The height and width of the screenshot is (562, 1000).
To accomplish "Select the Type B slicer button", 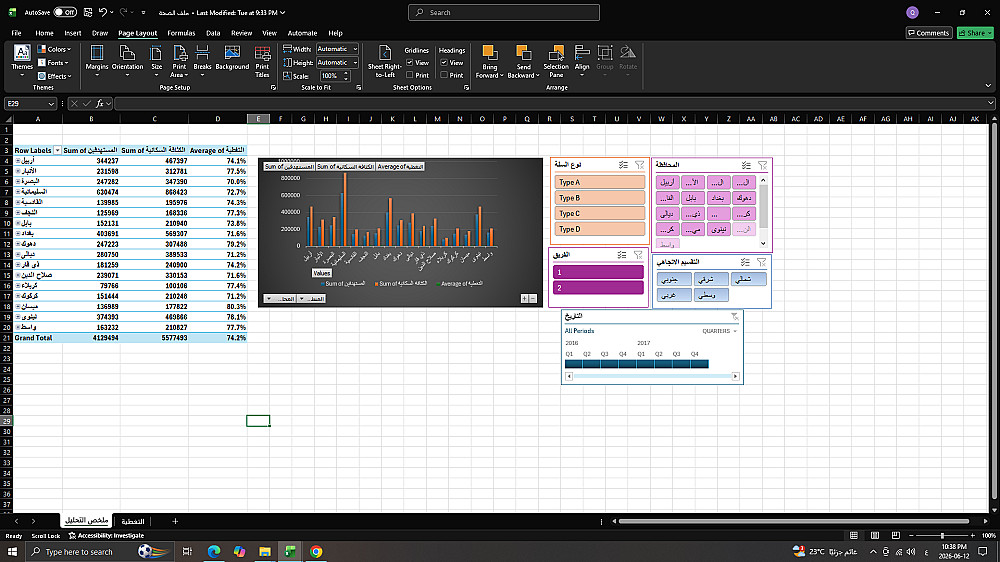I will point(599,198).
